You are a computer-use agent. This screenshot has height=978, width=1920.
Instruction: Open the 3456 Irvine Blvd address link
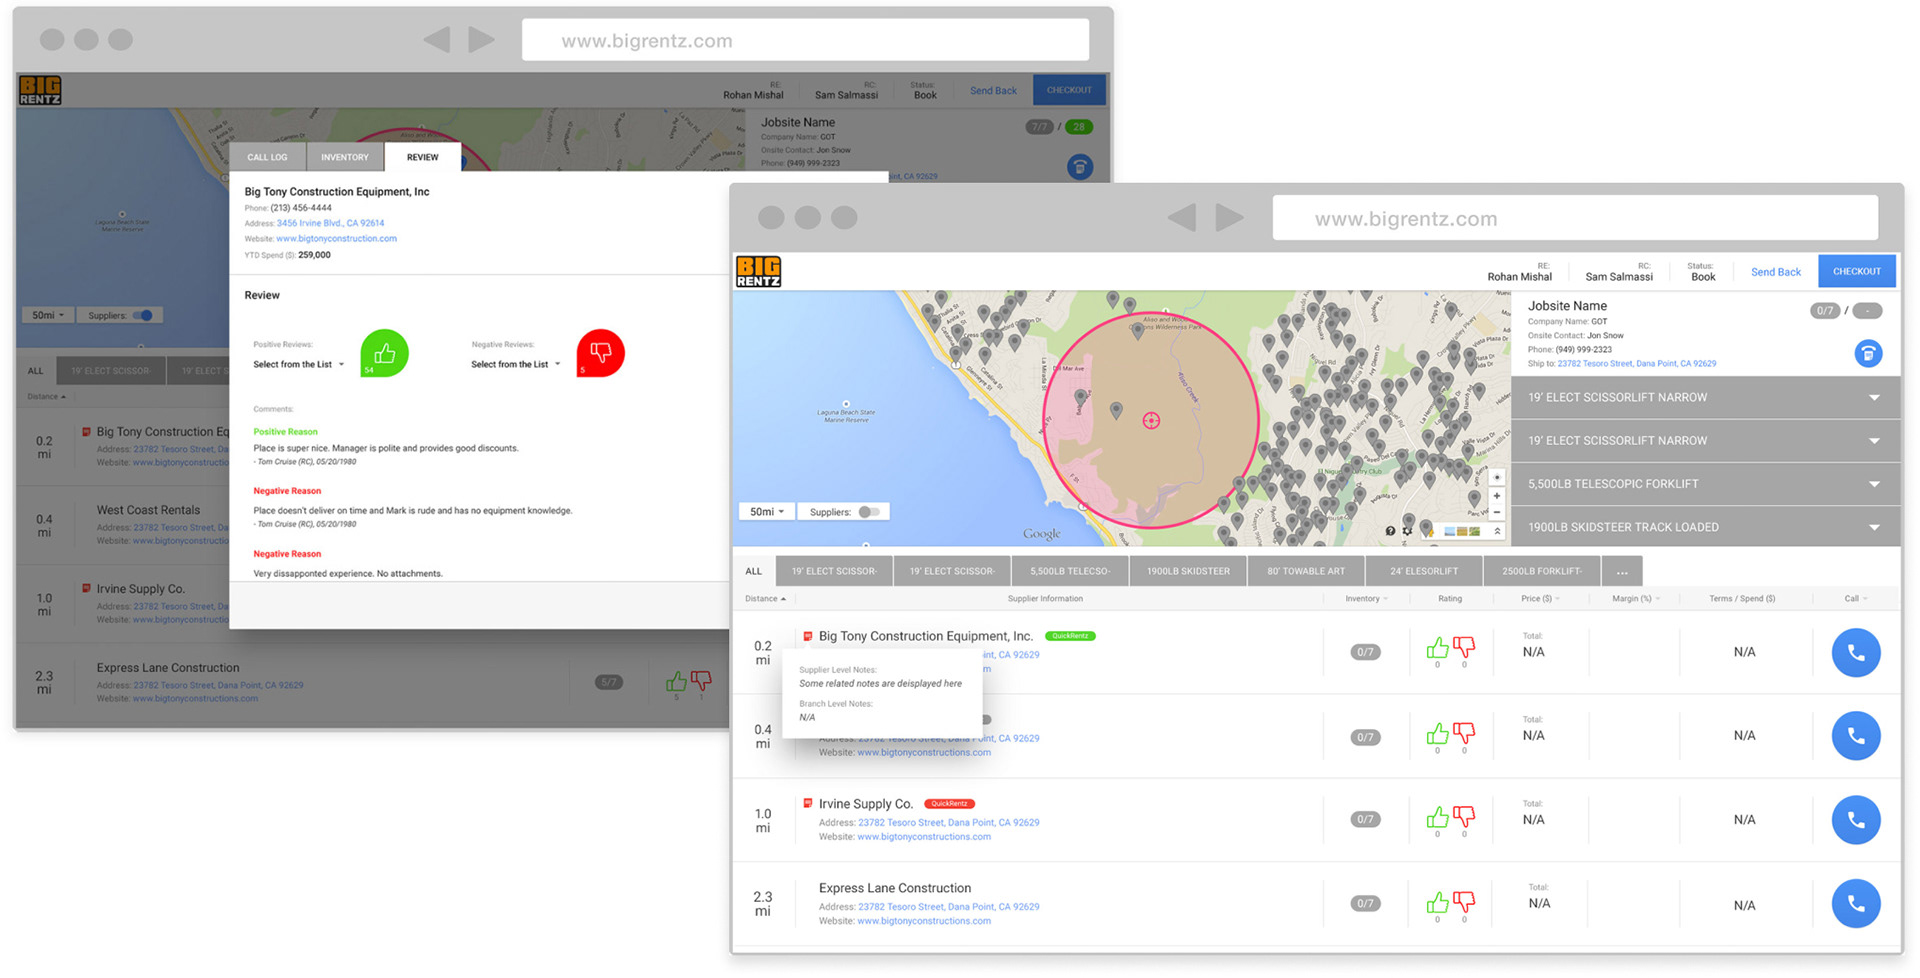click(x=330, y=223)
